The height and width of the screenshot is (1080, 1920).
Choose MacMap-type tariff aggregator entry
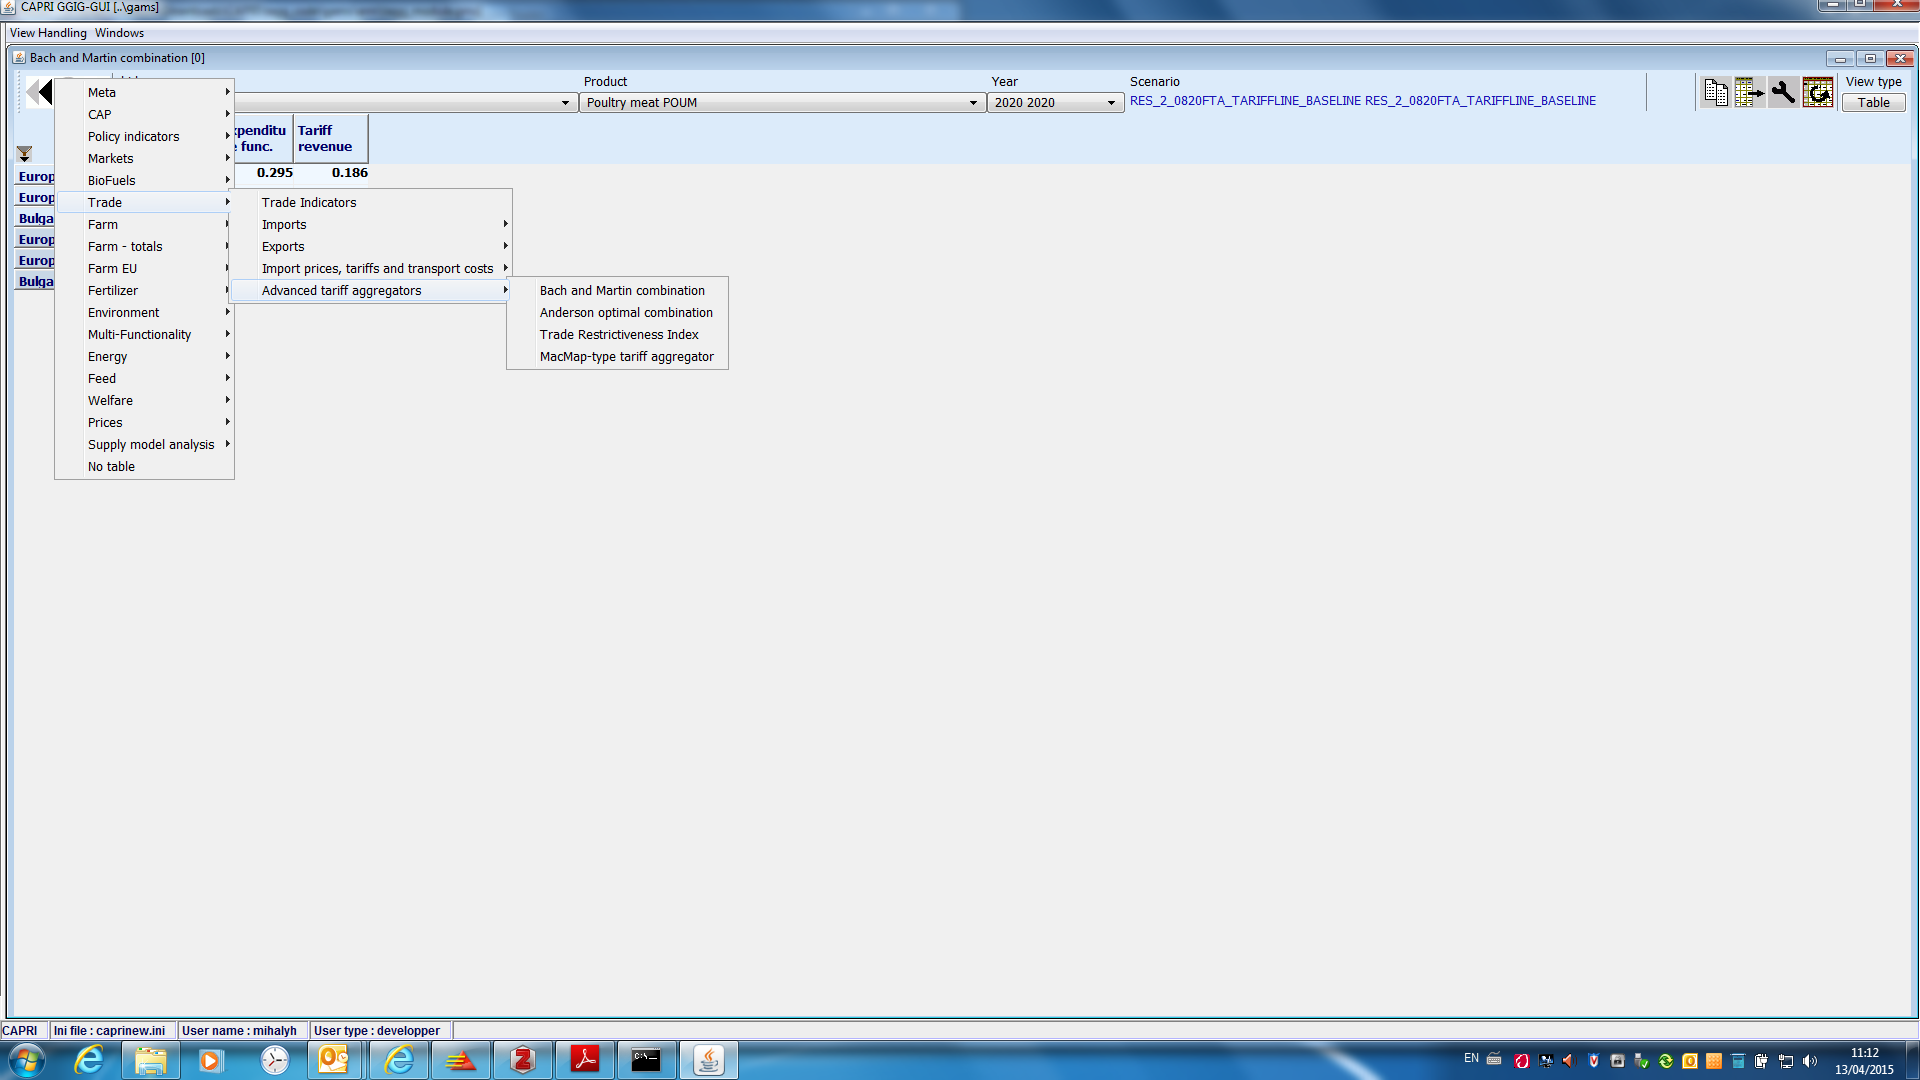(626, 357)
